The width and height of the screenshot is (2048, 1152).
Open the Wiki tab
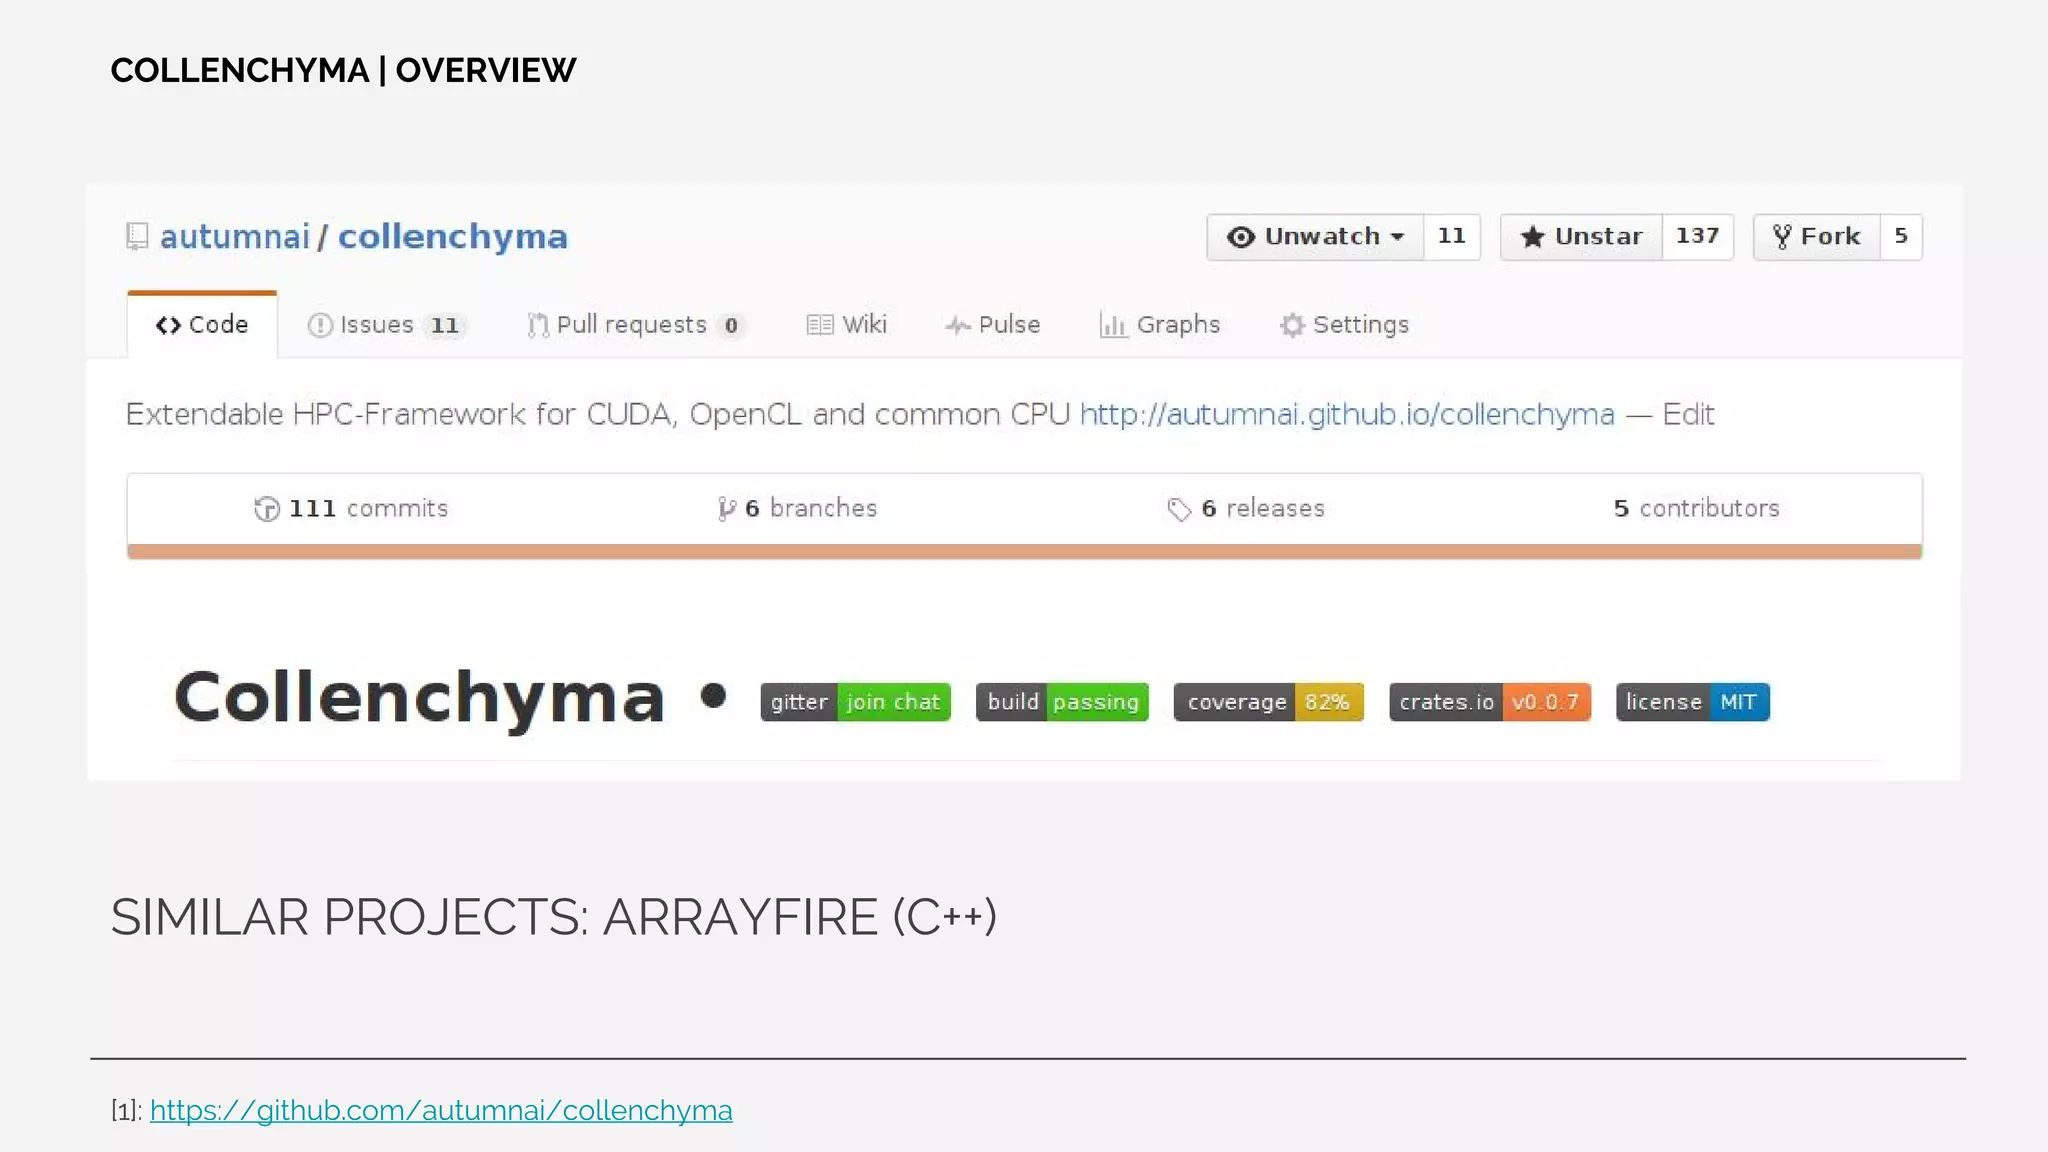(846, 325)
